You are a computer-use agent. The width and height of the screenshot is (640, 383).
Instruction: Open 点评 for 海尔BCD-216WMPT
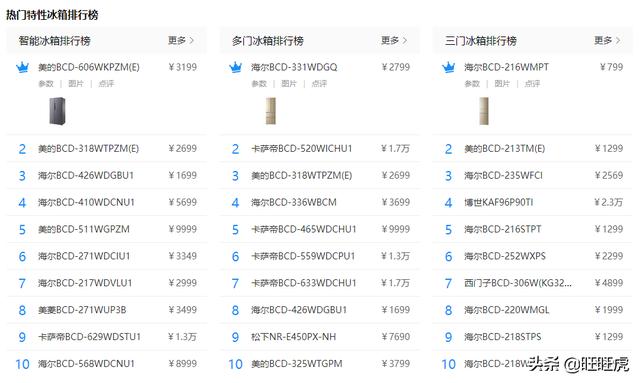point(532,84)
